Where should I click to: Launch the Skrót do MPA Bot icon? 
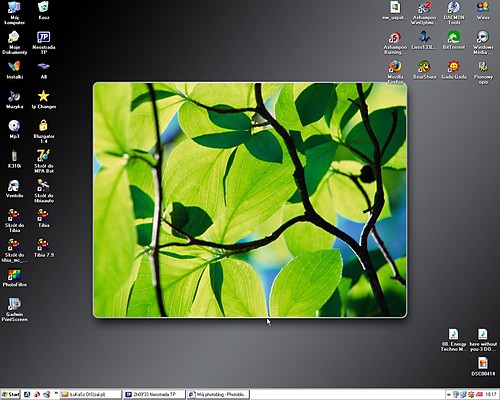tap(44, 161)
